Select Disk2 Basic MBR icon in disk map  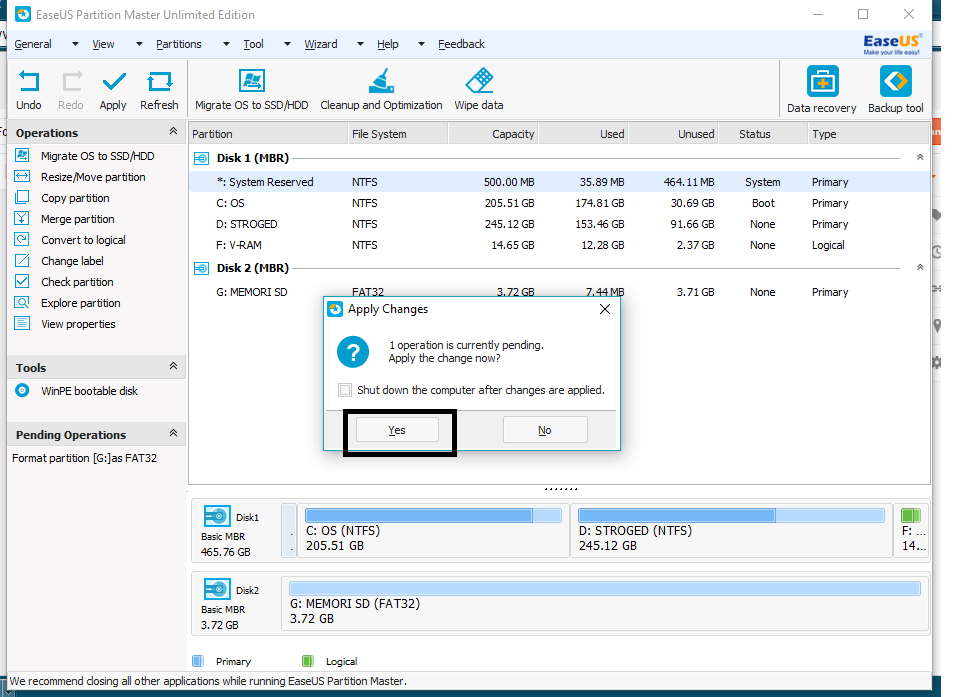coord(217,589)
